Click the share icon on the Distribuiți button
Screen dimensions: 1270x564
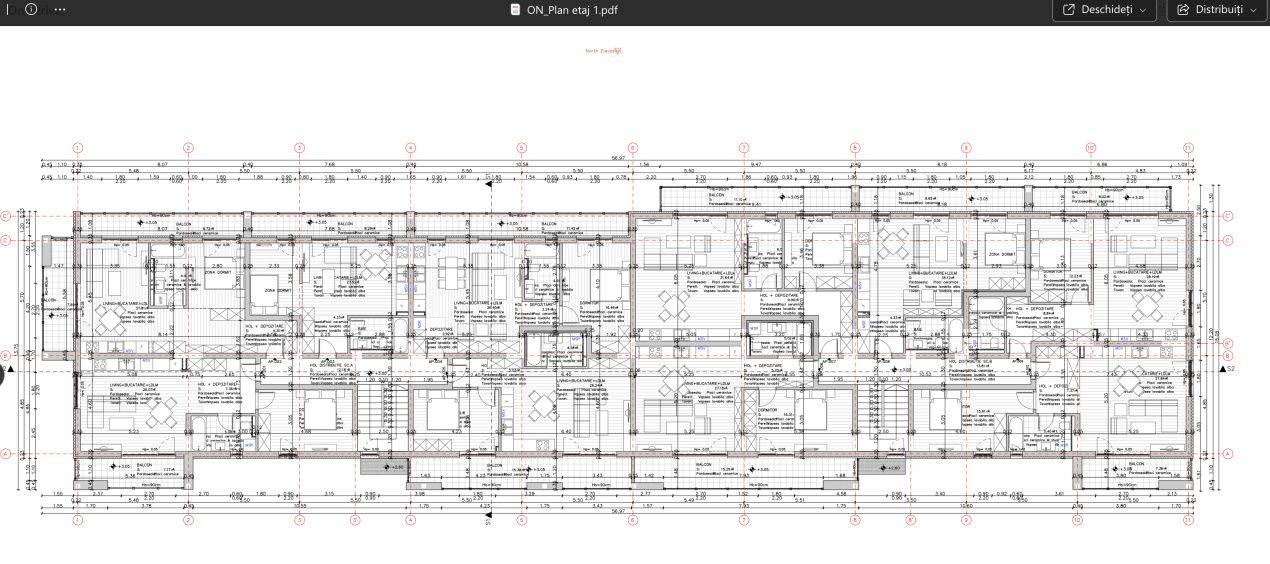point(1184,9)
